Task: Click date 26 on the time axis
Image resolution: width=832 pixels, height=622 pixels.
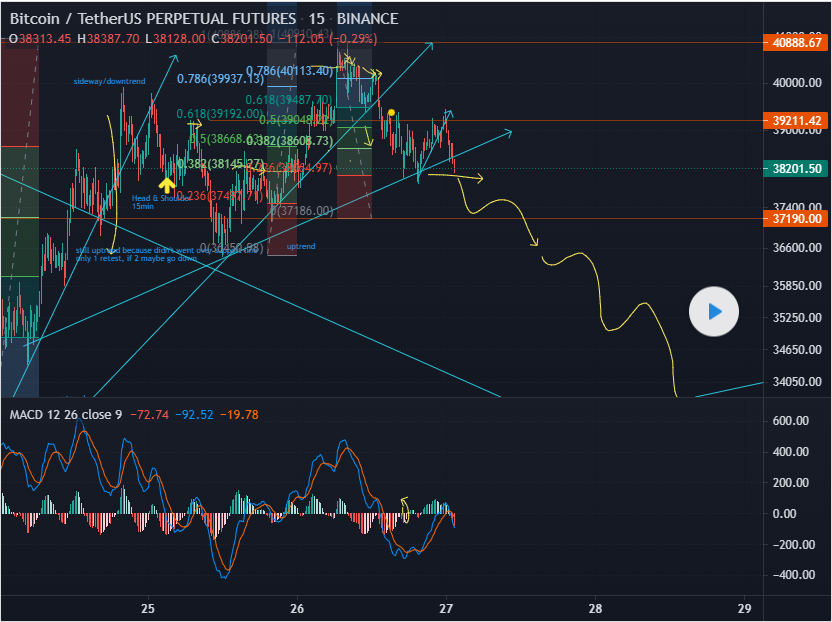Action: coord(297,608)
